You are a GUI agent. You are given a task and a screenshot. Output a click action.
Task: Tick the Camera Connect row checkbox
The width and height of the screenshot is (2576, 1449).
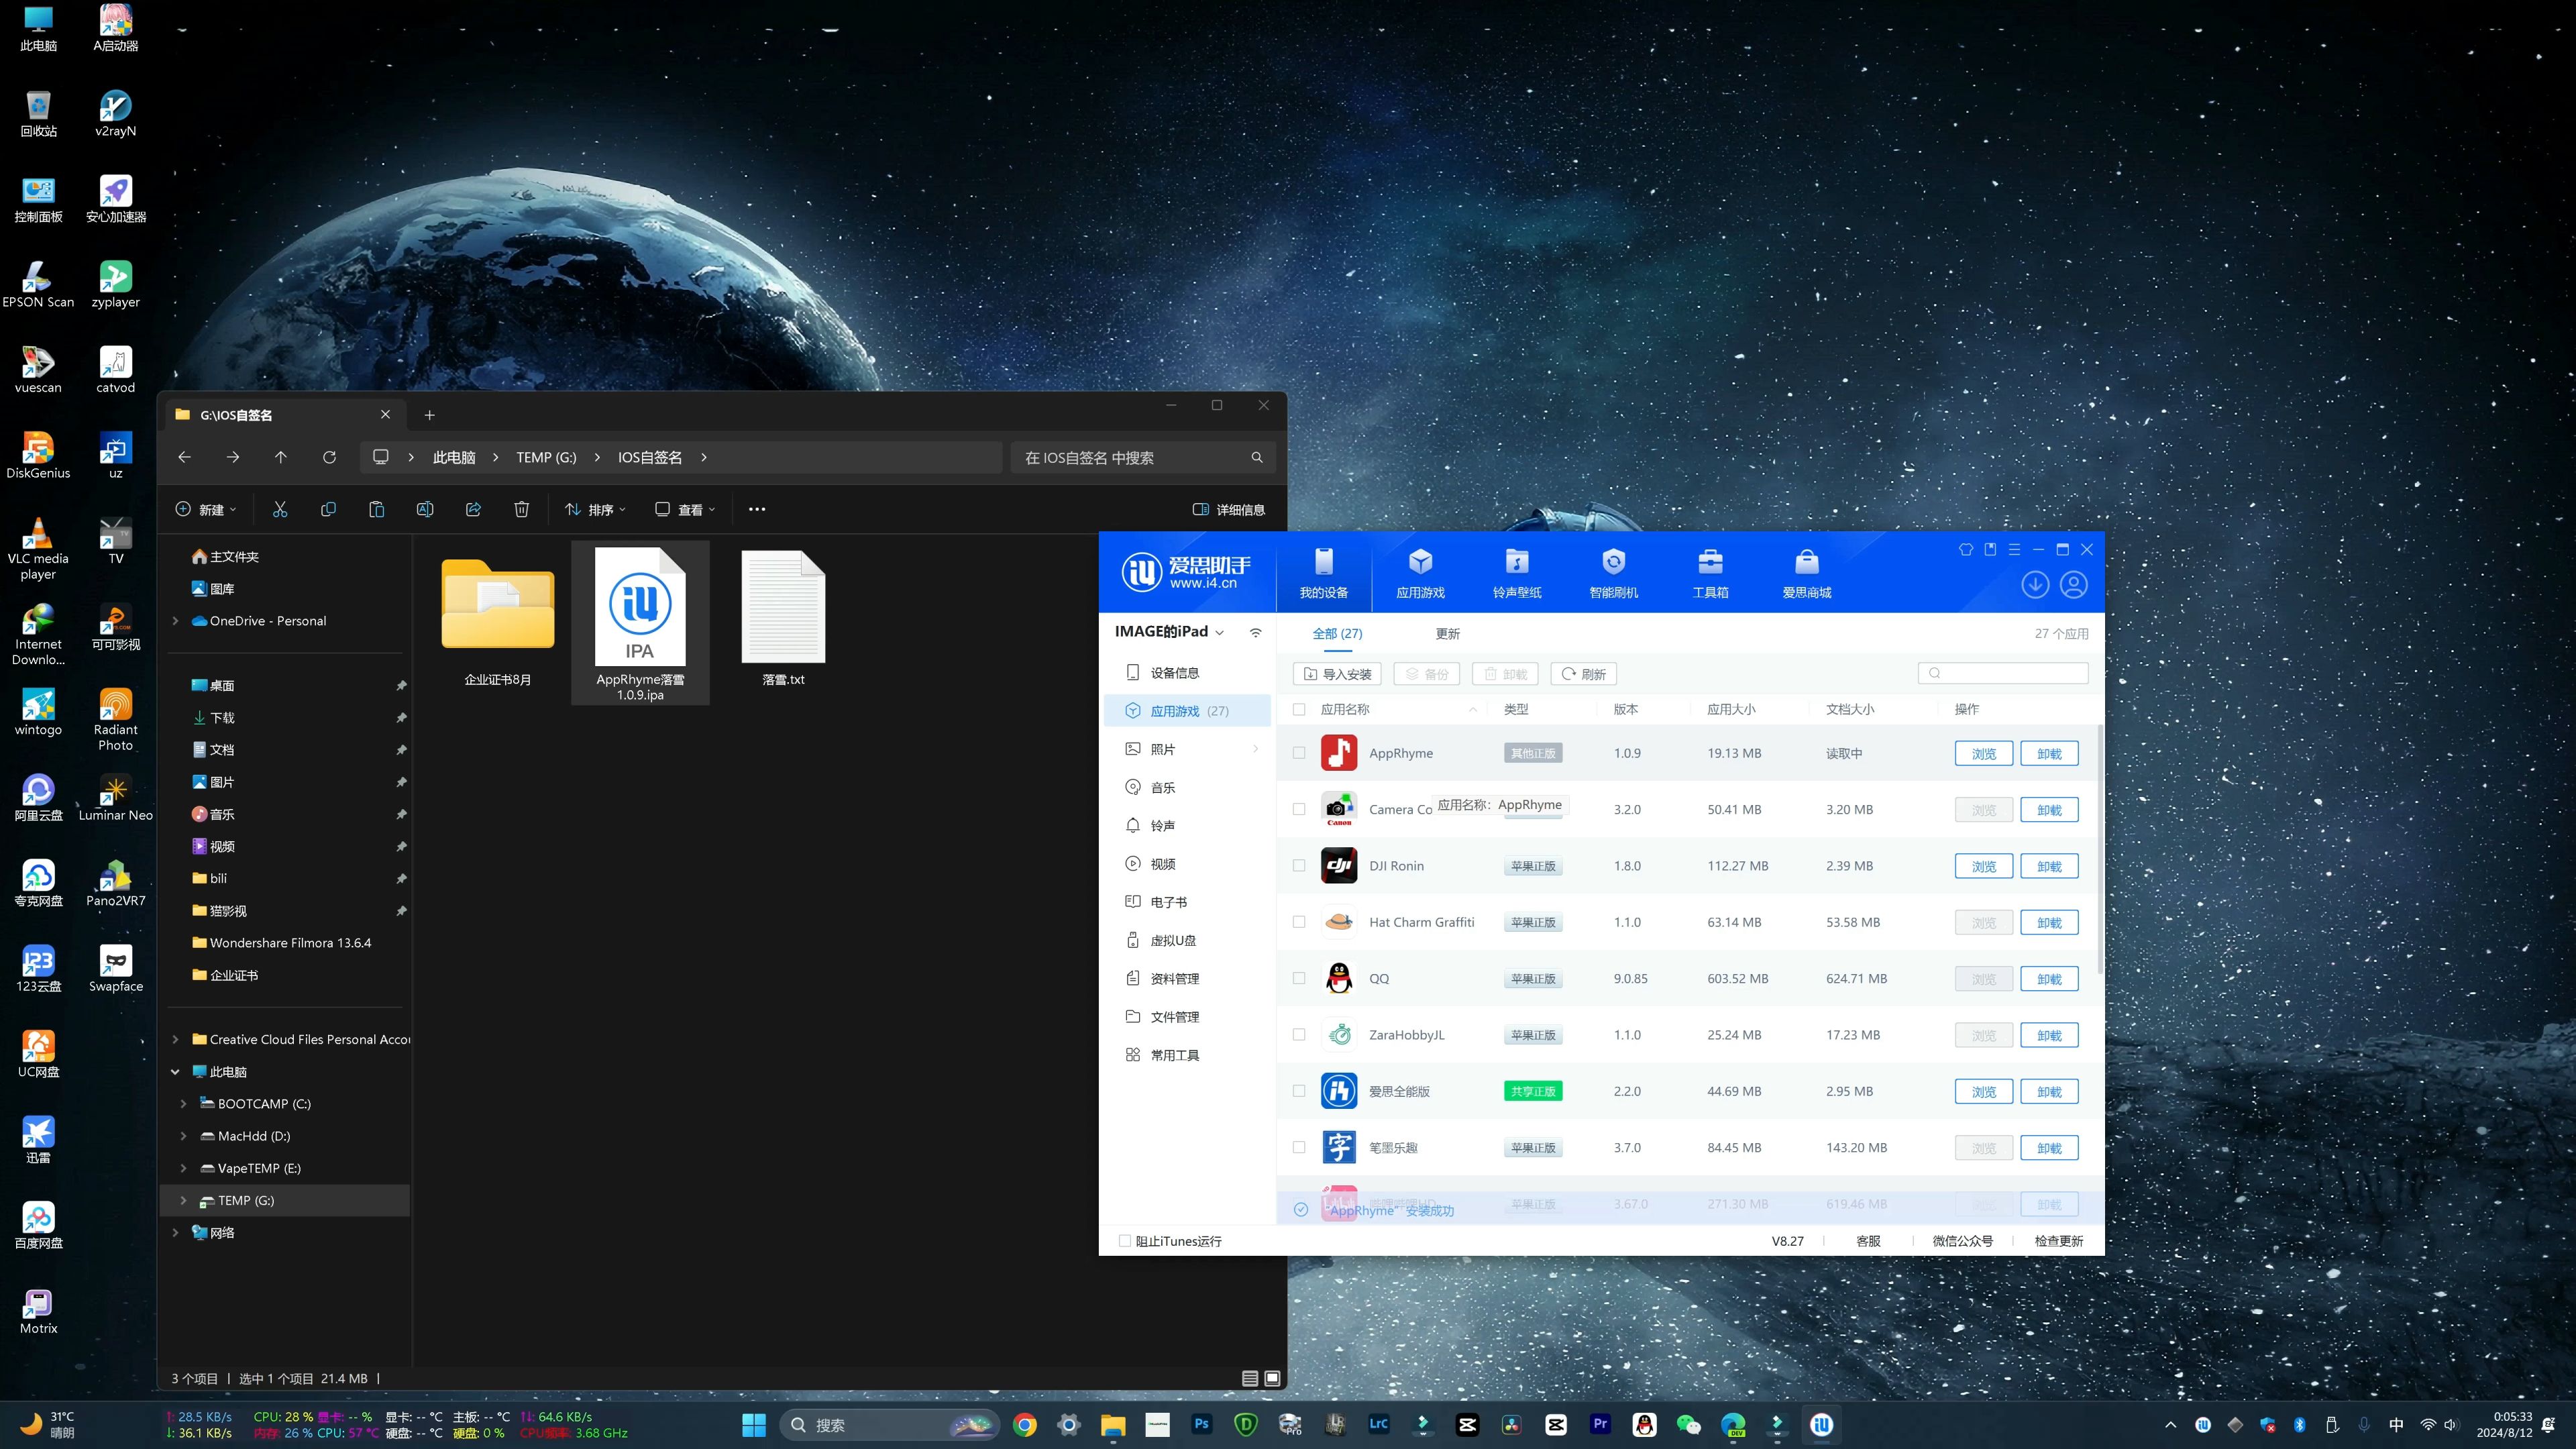(1299, 809)
